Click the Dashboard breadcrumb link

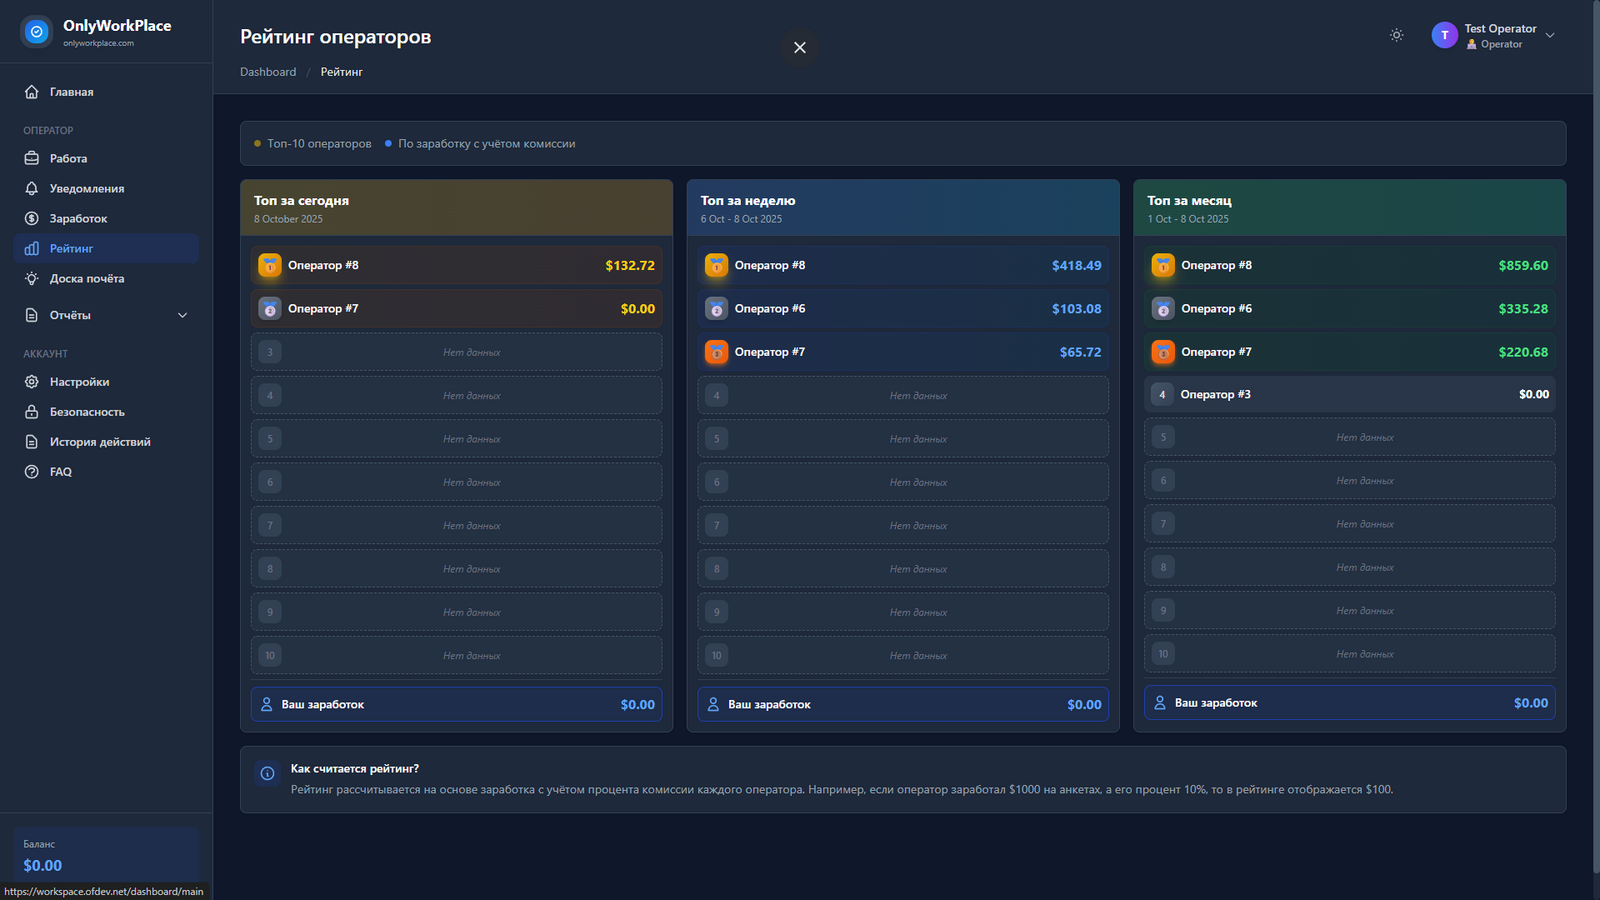(268, 72)
